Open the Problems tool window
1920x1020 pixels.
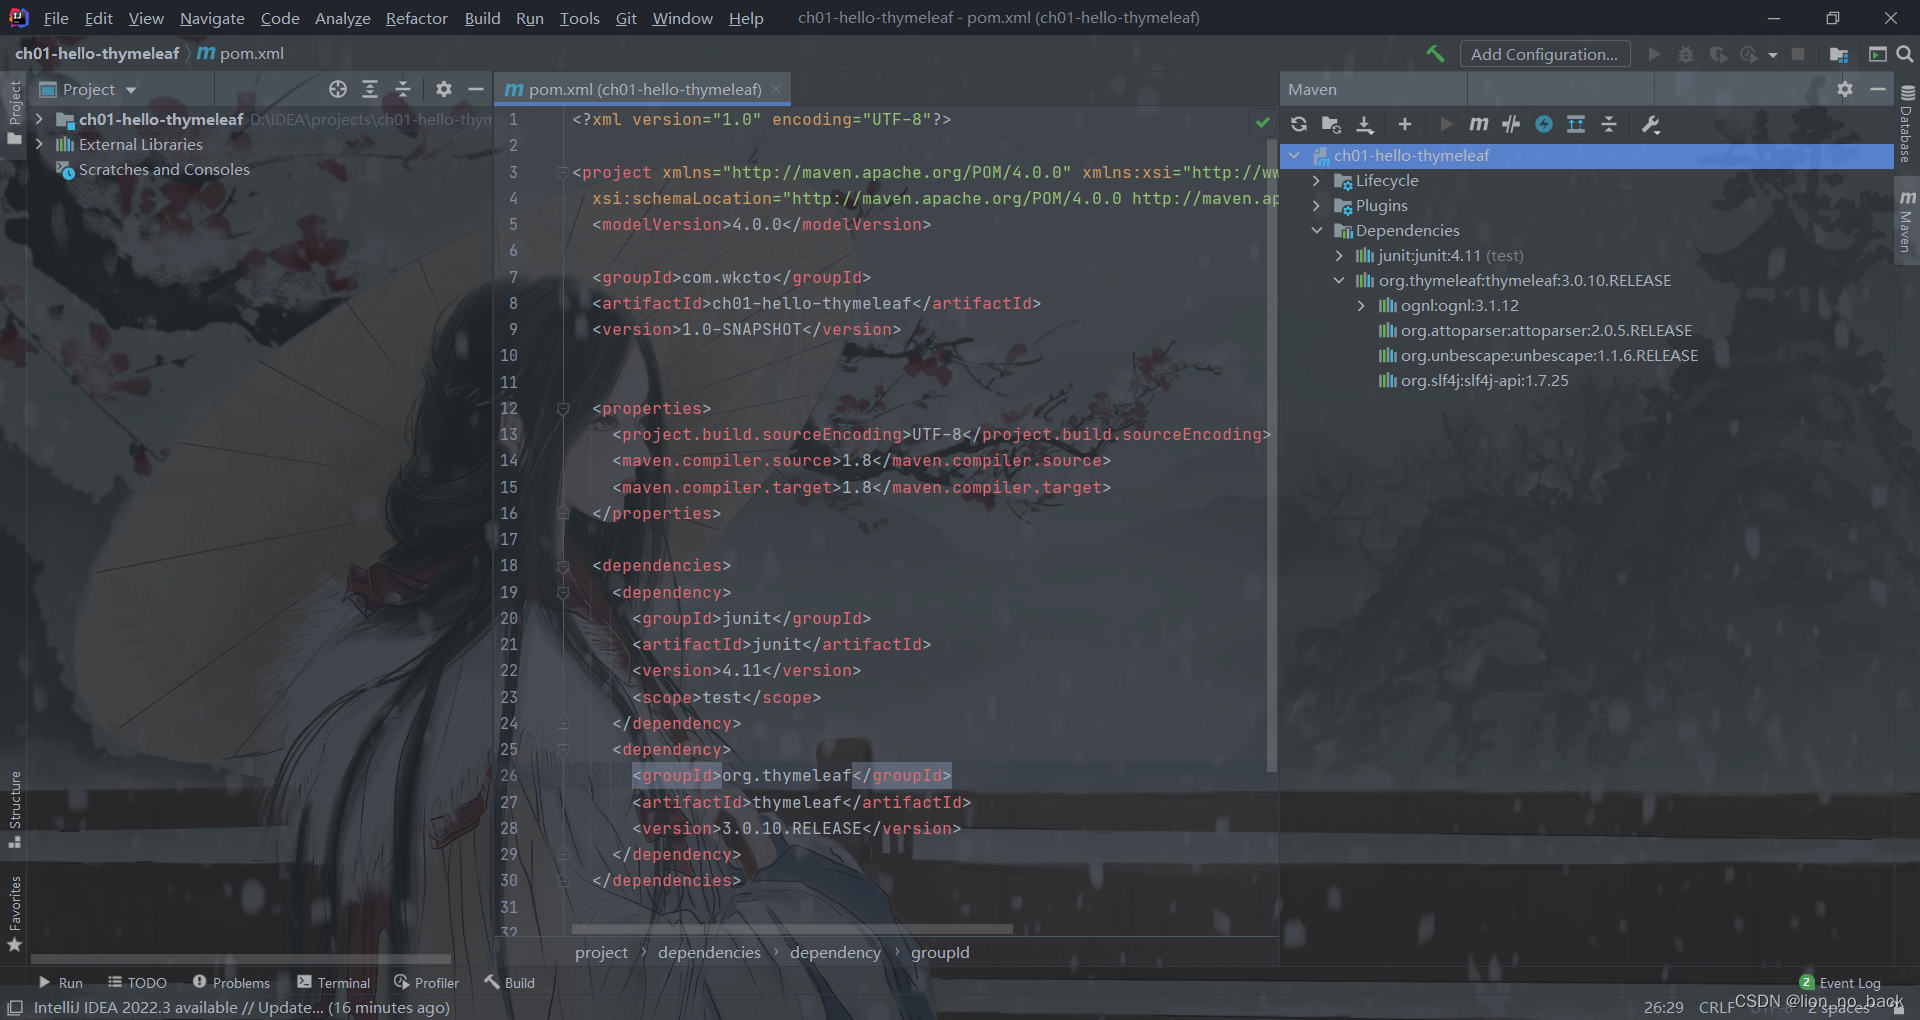pyautogui.click(x=231, y=983)
